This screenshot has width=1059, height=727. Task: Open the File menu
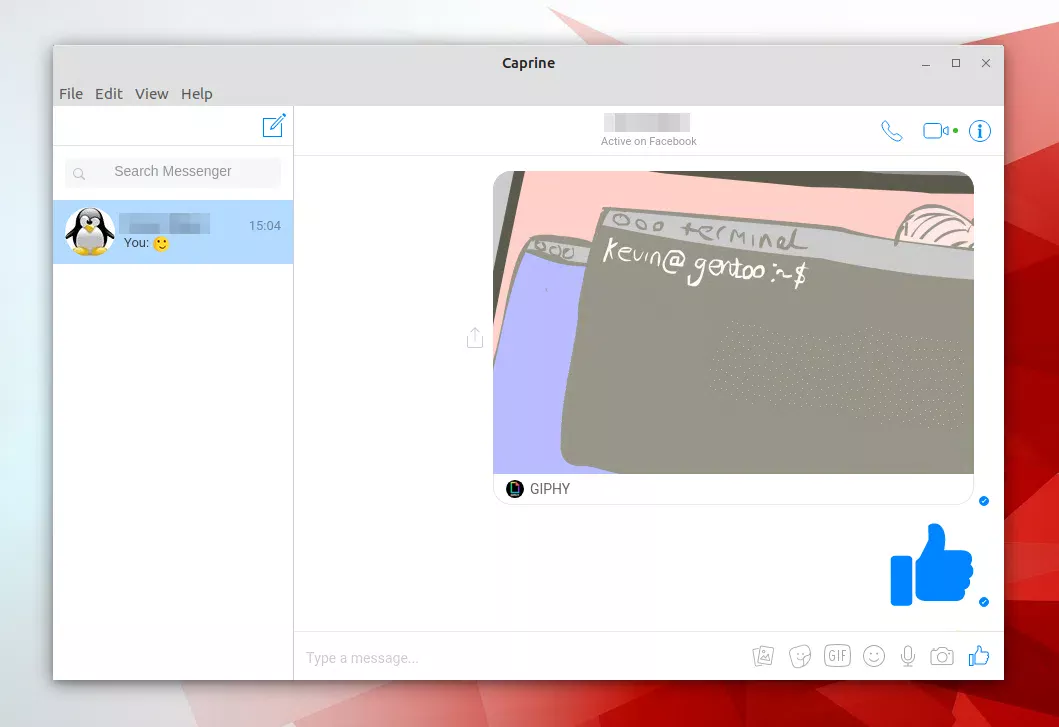click(x=70, y=93)
